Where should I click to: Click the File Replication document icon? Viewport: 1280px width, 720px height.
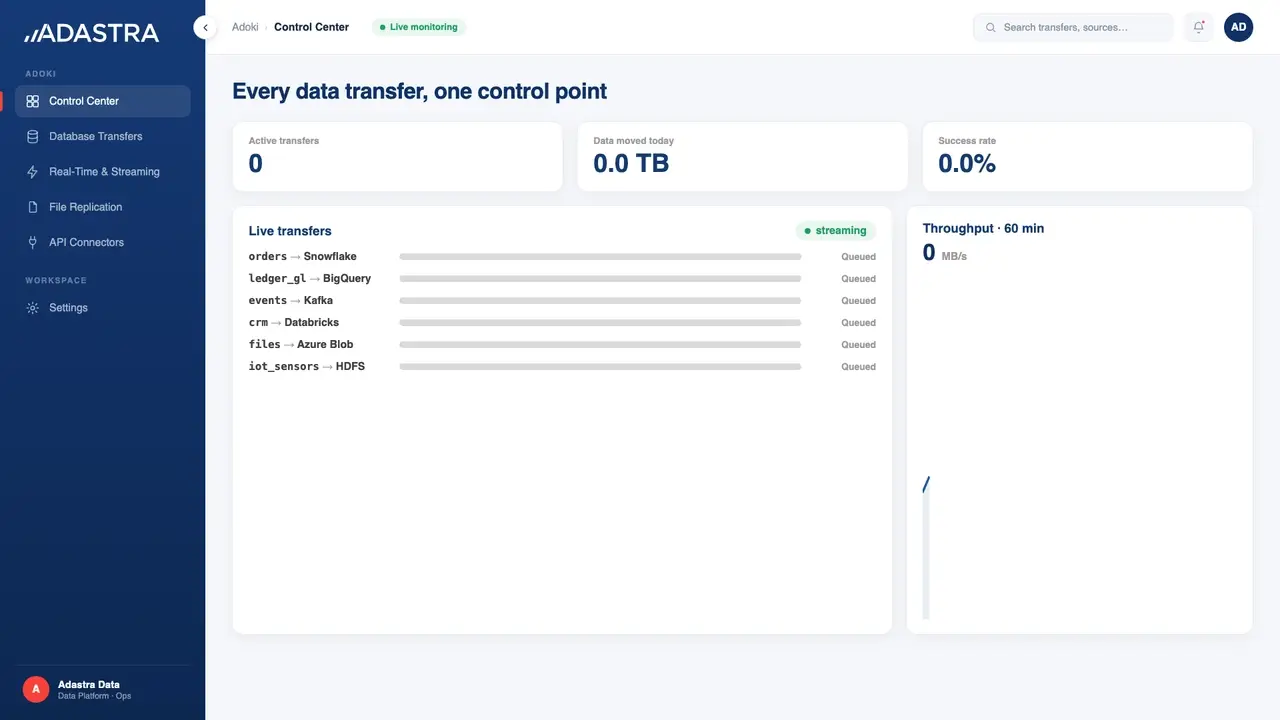point(33,207)
